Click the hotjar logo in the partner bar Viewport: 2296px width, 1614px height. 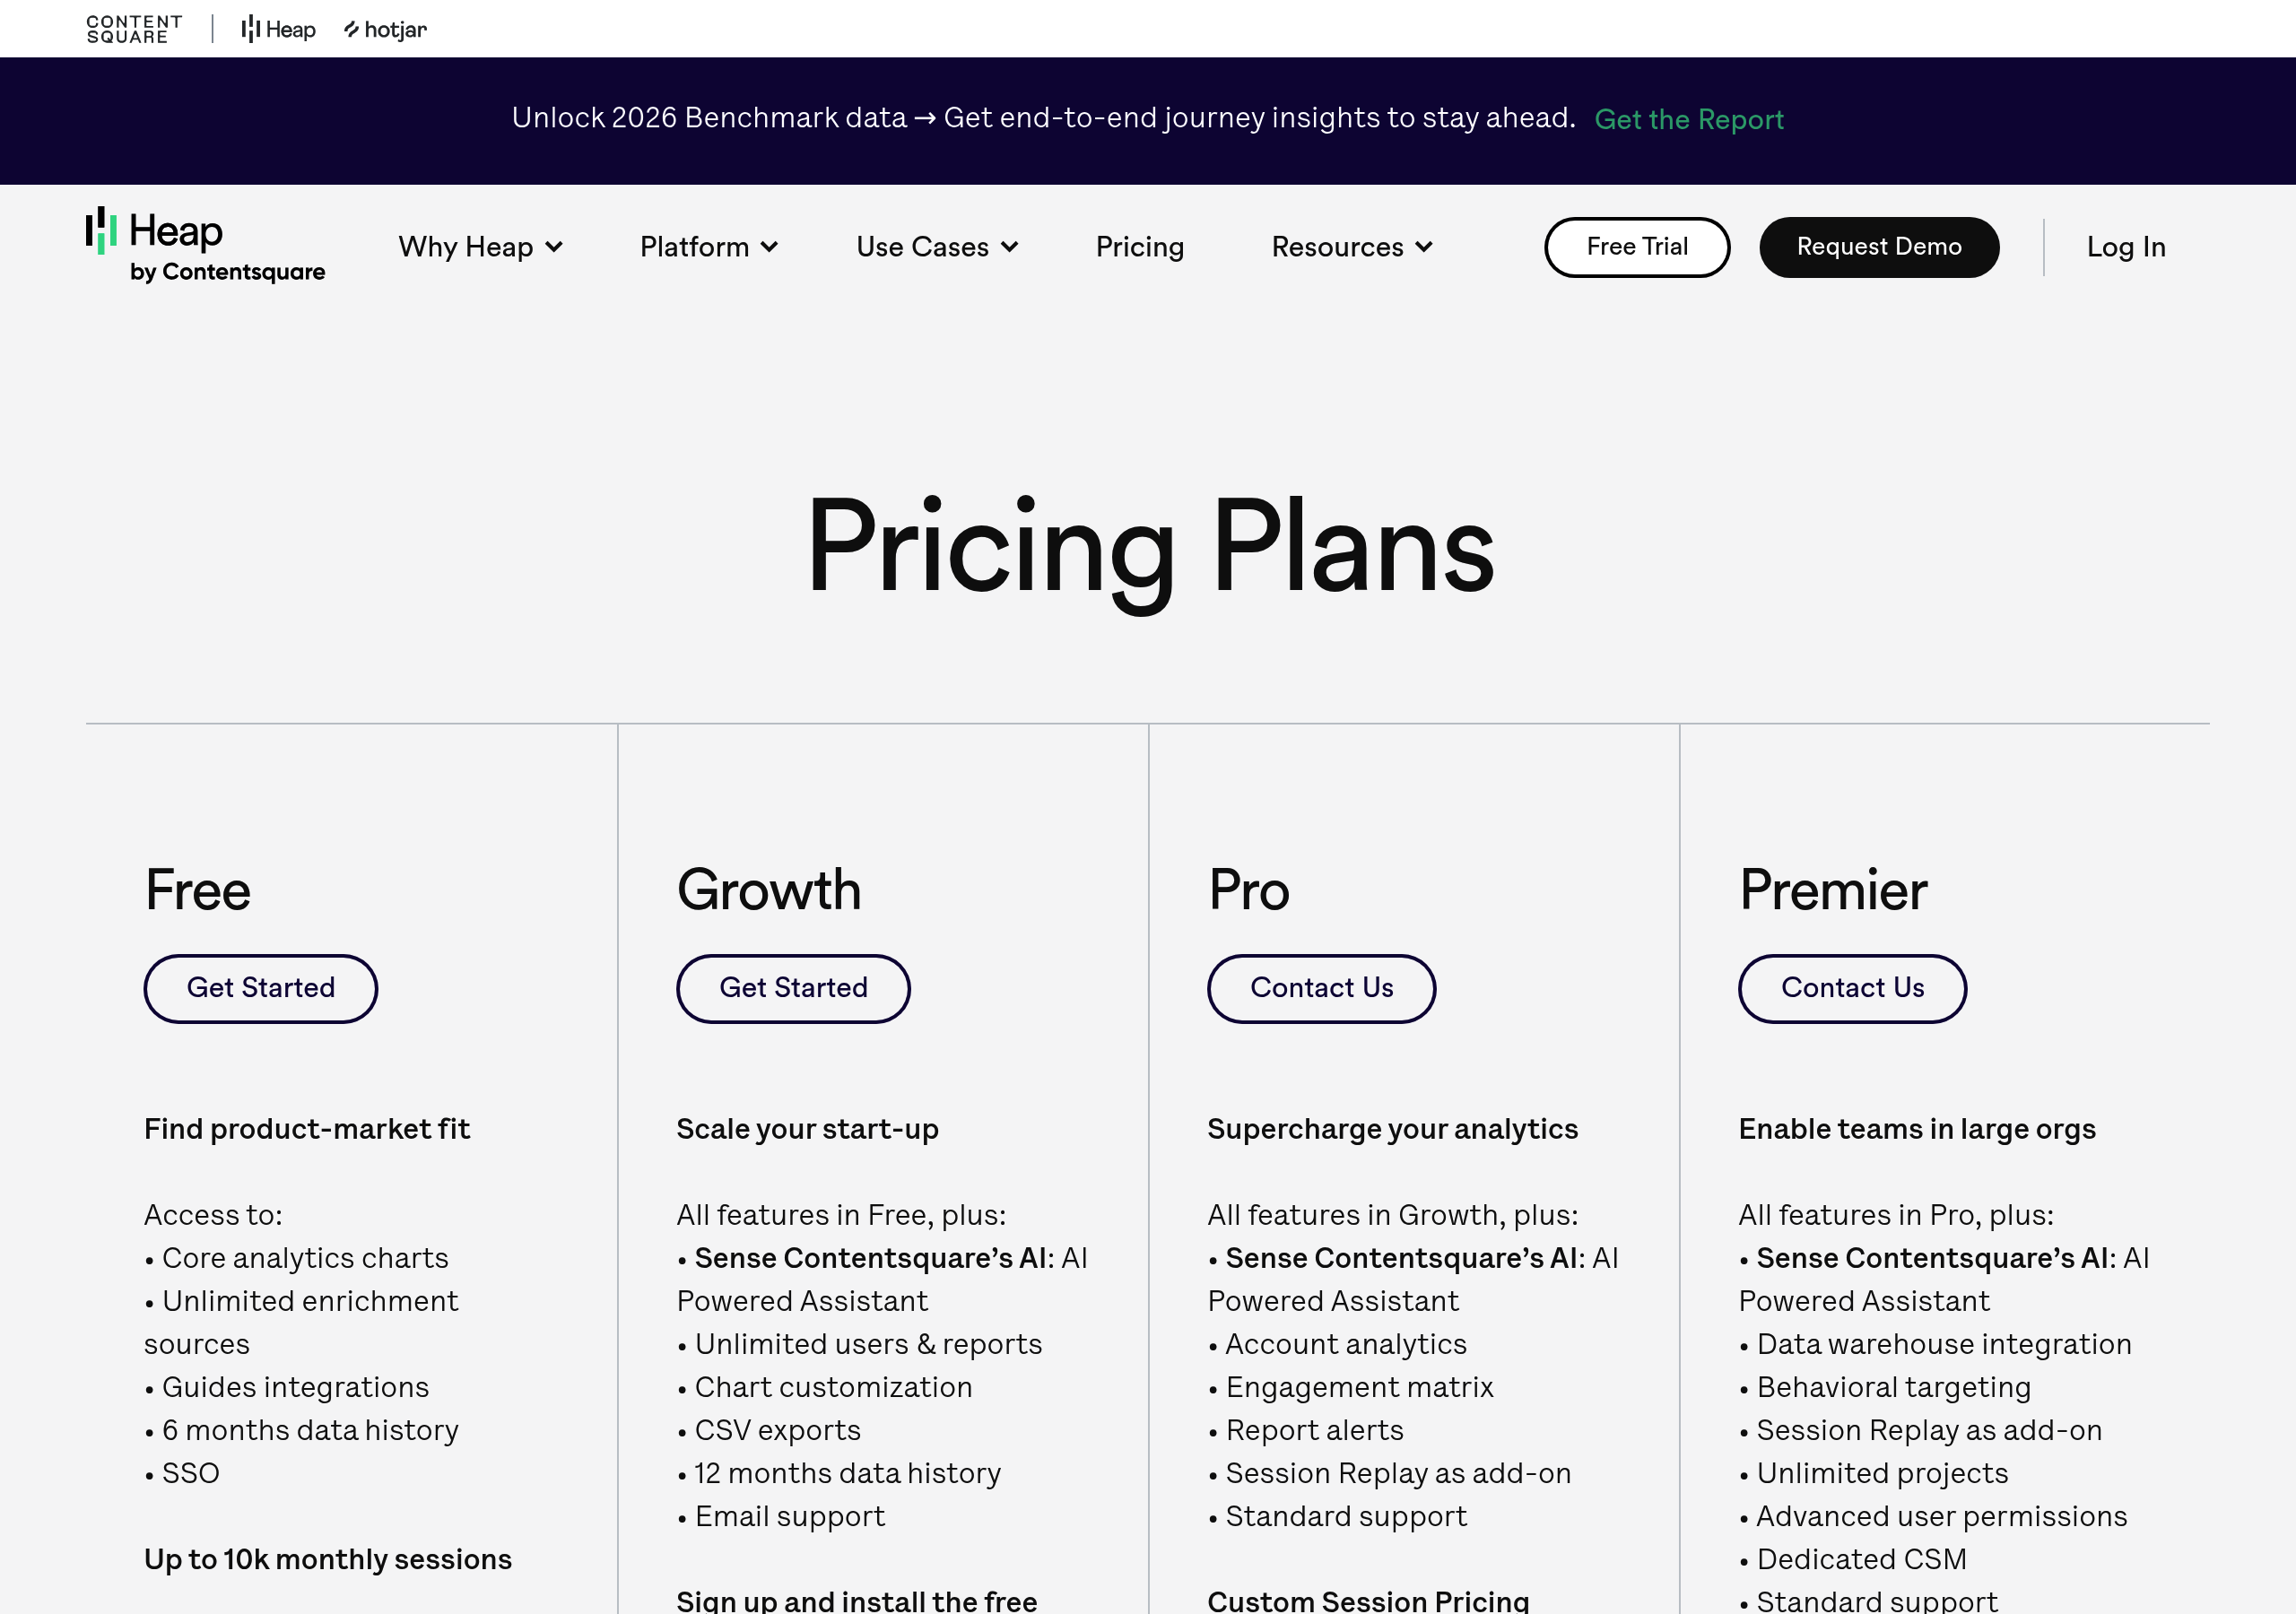(x=384, y=30)
